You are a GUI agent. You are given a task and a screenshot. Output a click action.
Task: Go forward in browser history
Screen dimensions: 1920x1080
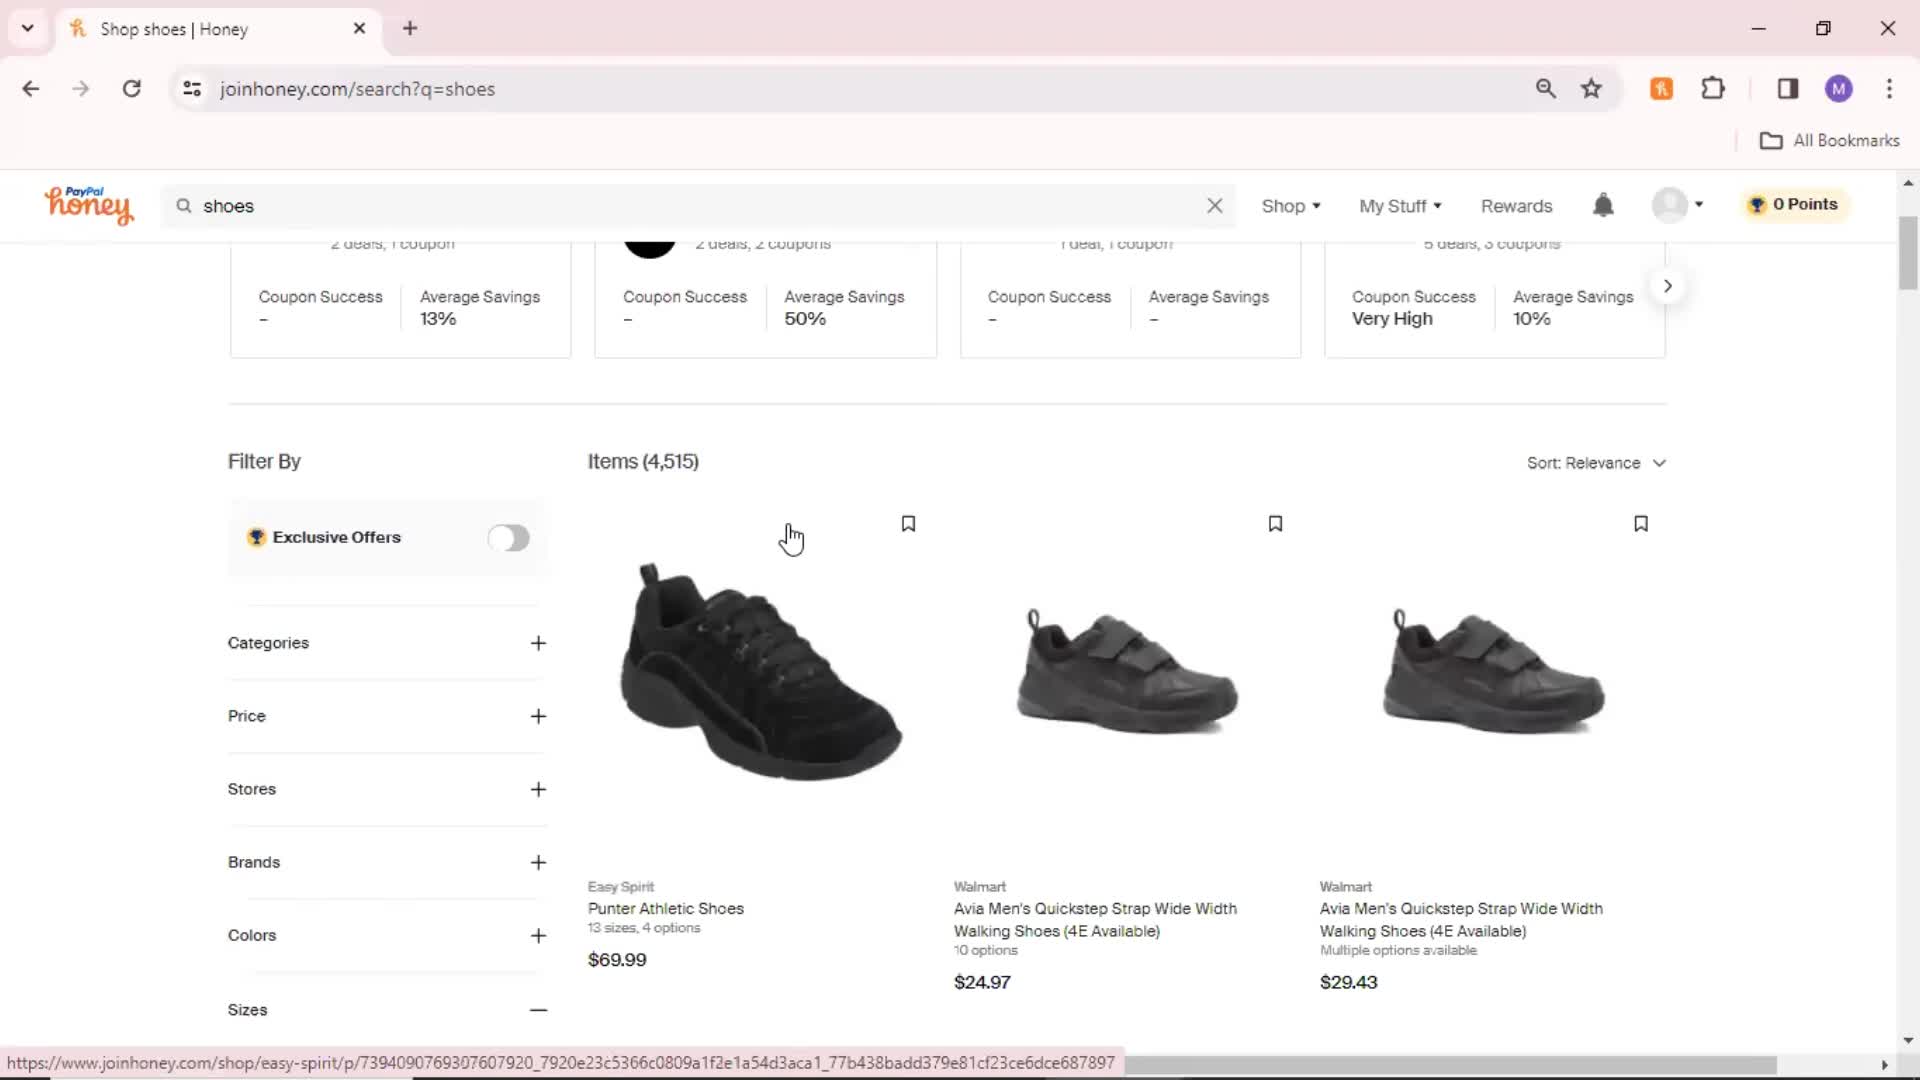coord(81,89)
